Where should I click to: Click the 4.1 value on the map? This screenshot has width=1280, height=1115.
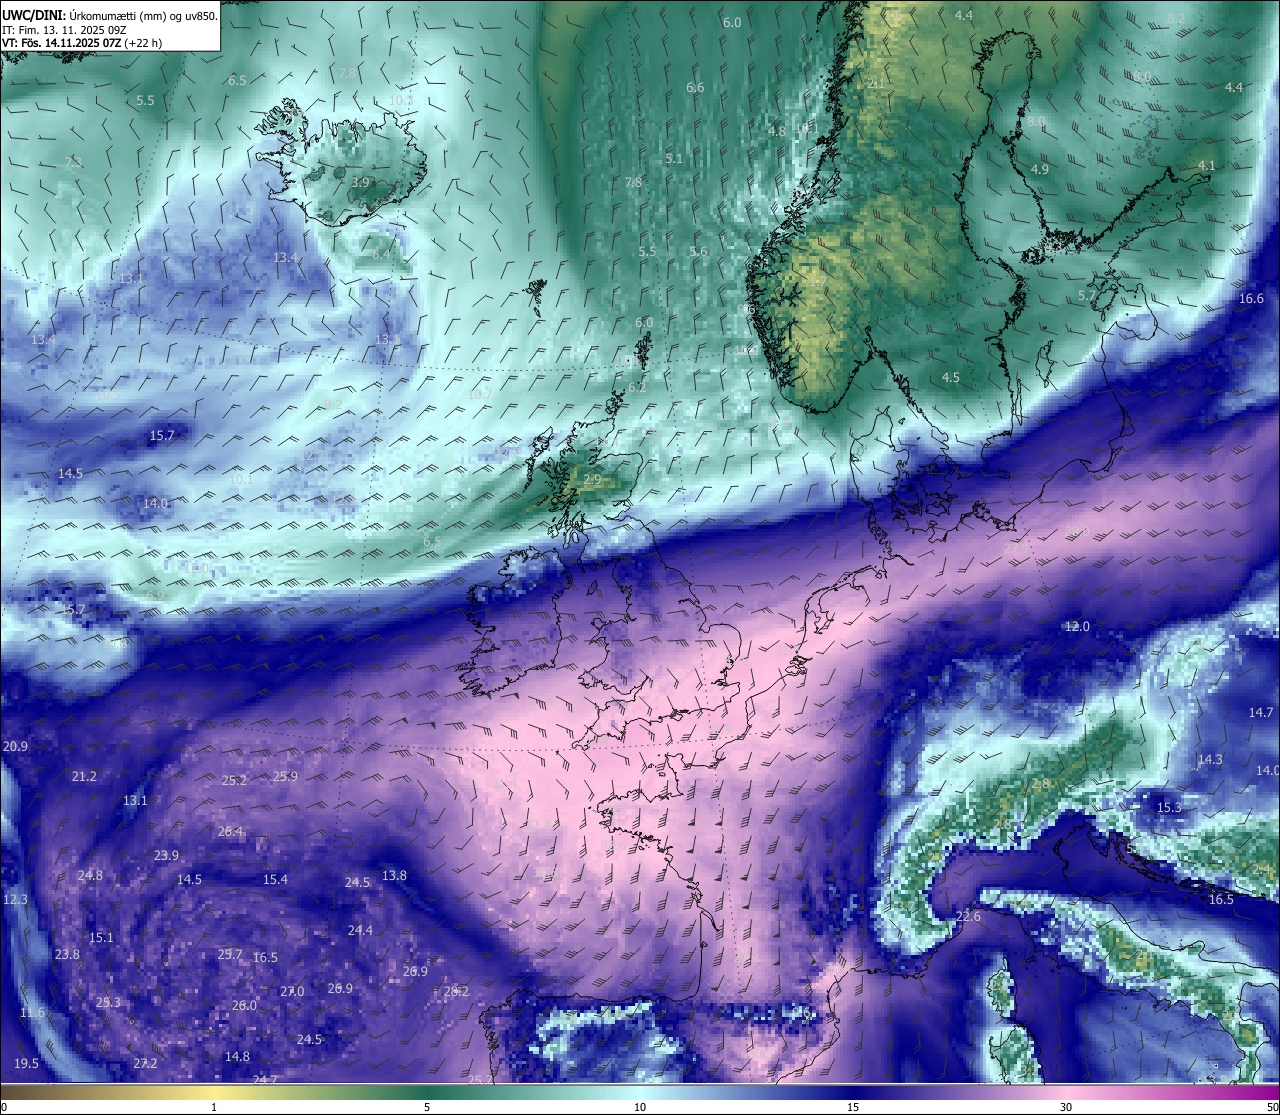coord(1207,165)
